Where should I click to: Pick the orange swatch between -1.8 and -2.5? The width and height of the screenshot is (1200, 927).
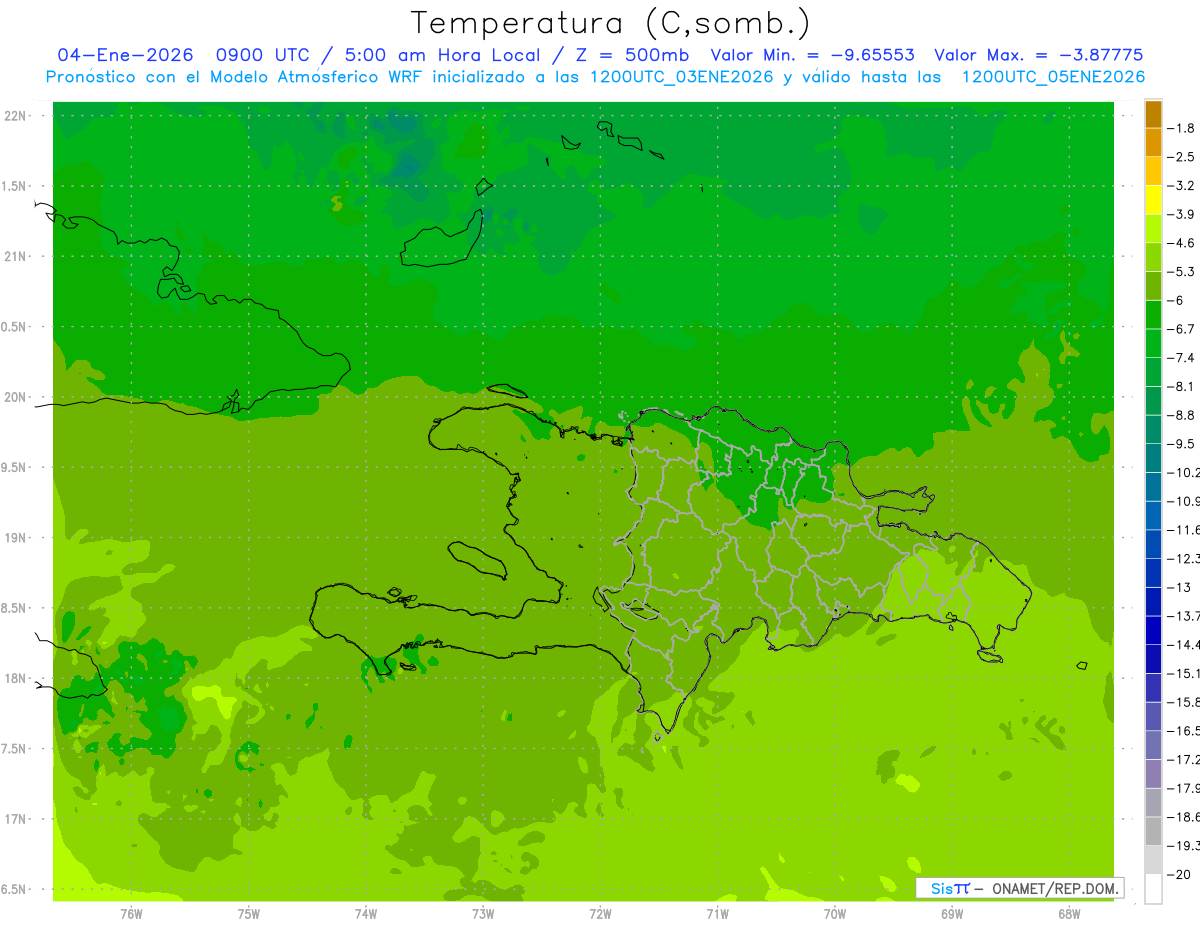point(1153,143)
